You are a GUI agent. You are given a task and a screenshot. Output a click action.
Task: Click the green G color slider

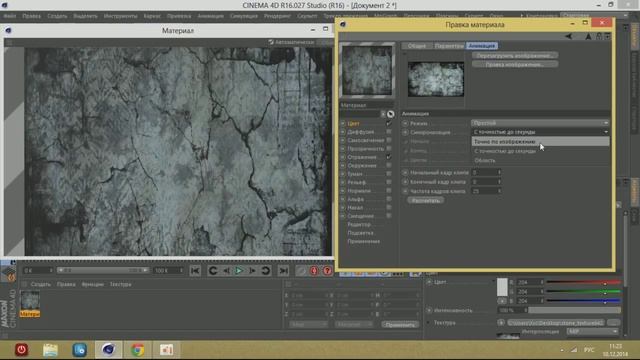point(583,291)
